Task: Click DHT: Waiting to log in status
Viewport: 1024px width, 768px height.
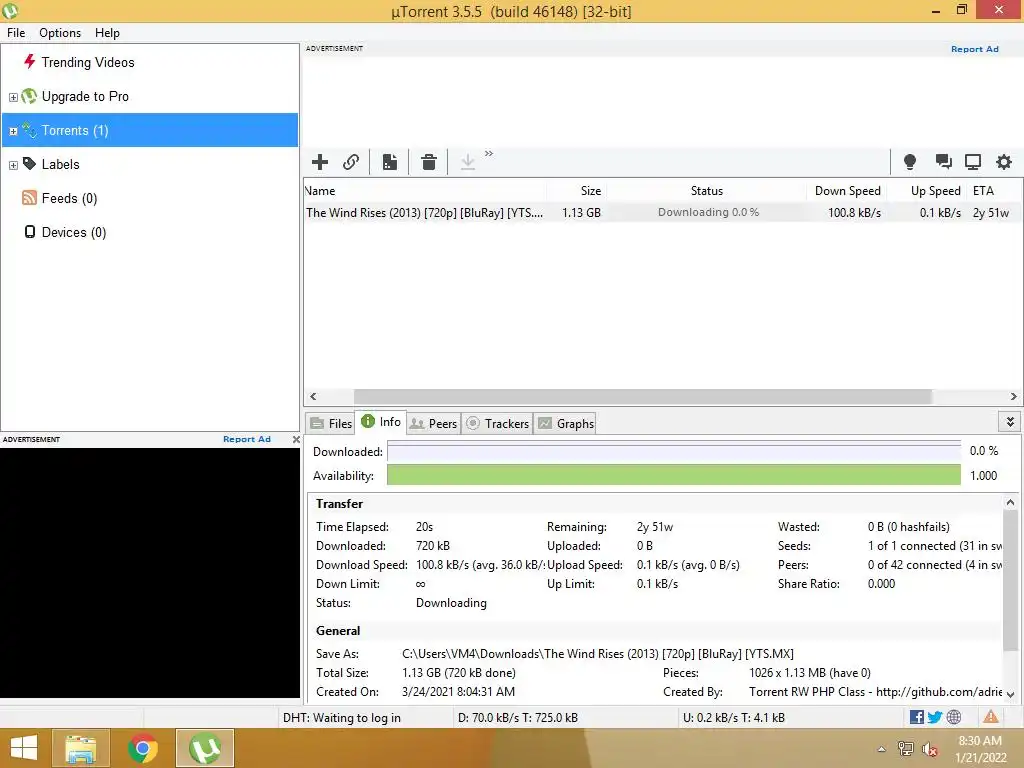Action: (342, 718)
